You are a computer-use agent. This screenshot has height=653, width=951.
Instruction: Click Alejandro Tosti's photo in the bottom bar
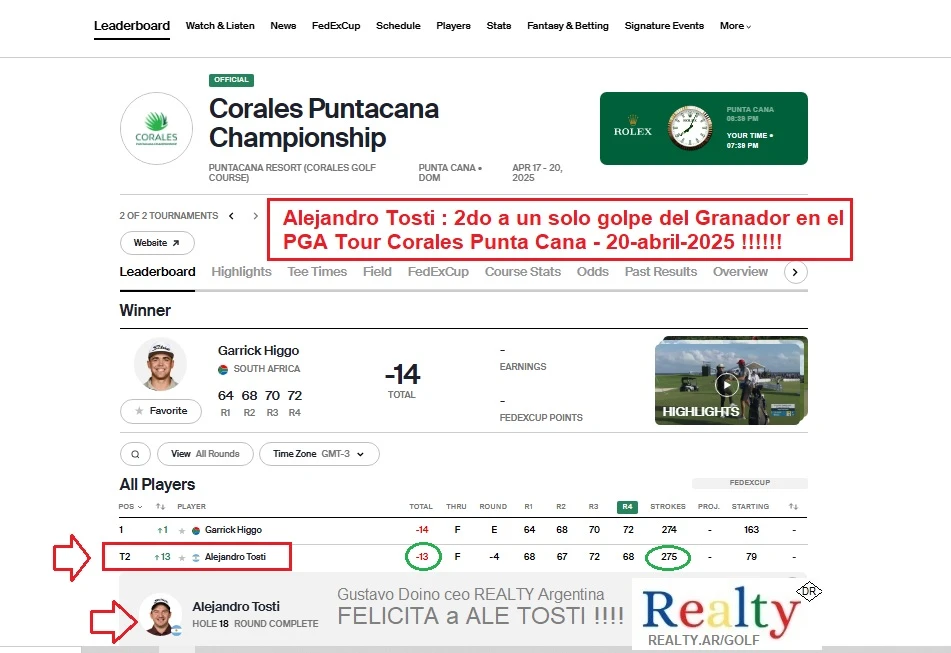[160, 614]
